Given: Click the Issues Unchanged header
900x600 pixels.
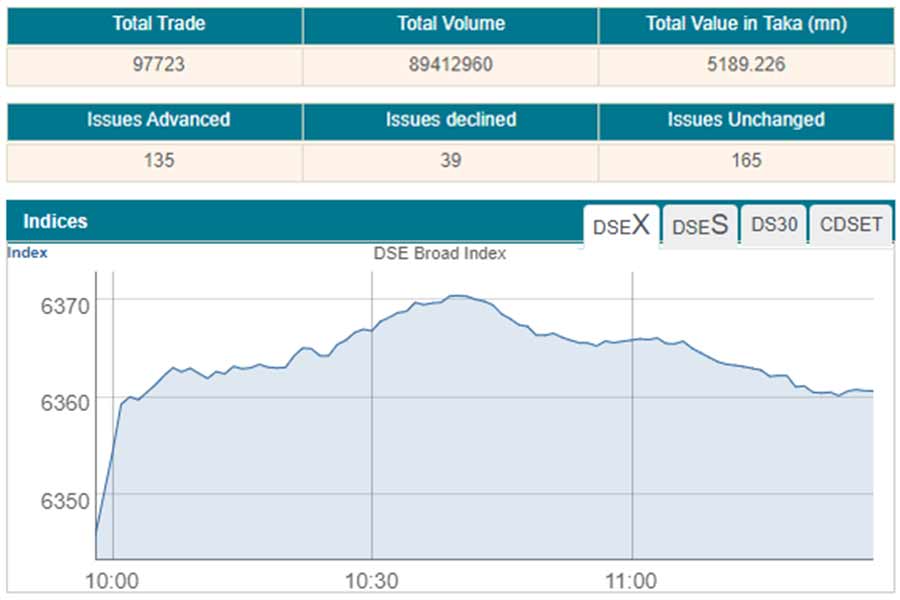Looking at the screenshot, I should pos(746,120).
